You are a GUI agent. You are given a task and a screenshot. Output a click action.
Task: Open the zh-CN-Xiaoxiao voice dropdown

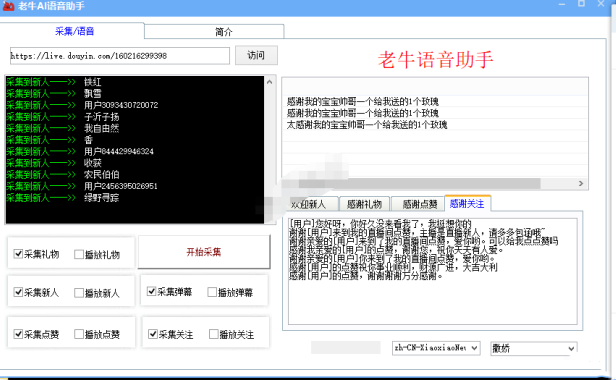(x=436, y=348)
